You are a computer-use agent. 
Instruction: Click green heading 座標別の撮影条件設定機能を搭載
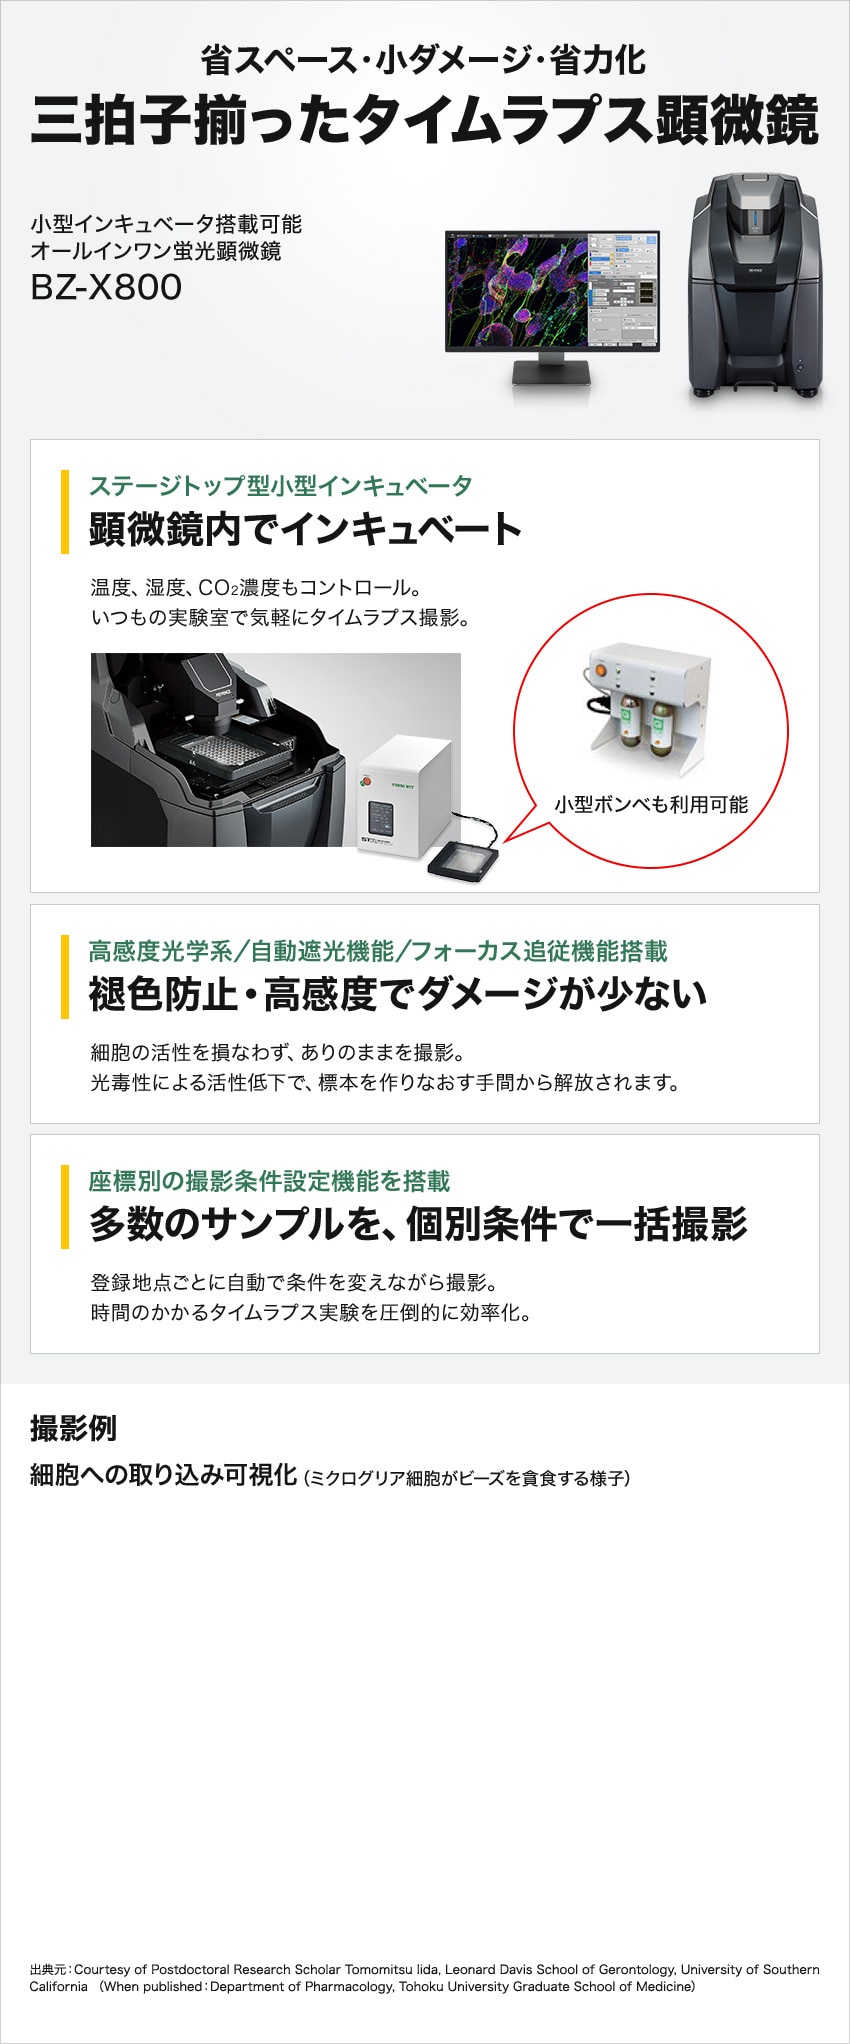click(x=269, y=1181)
